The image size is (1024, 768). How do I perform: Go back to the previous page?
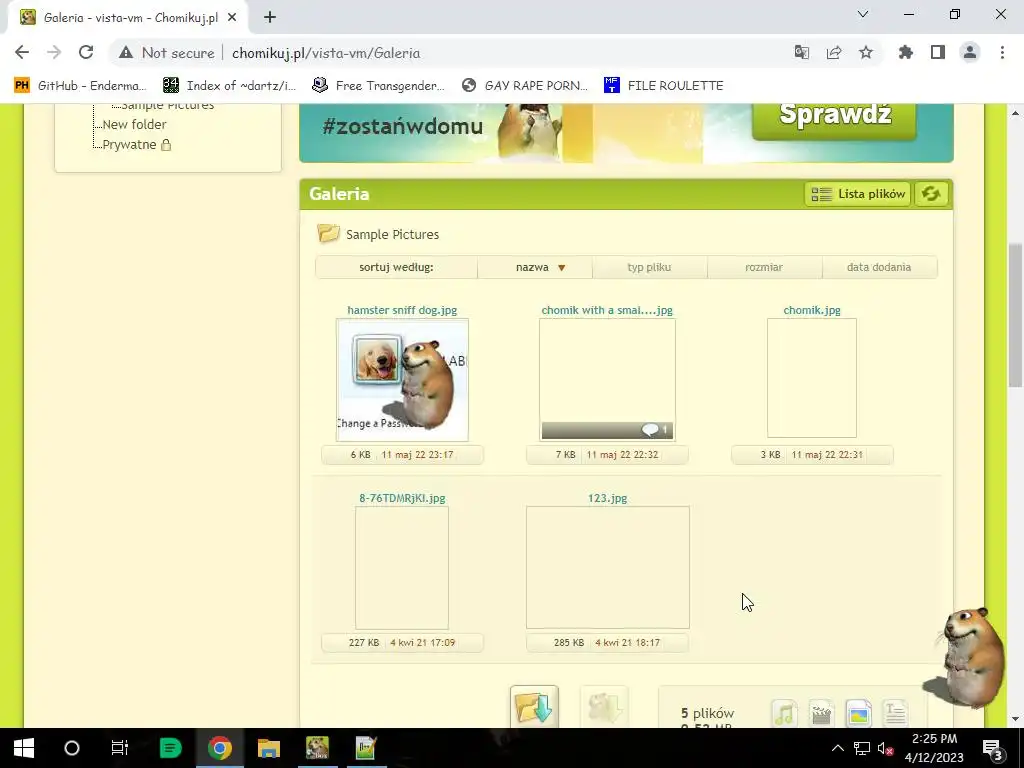[22, 53]
